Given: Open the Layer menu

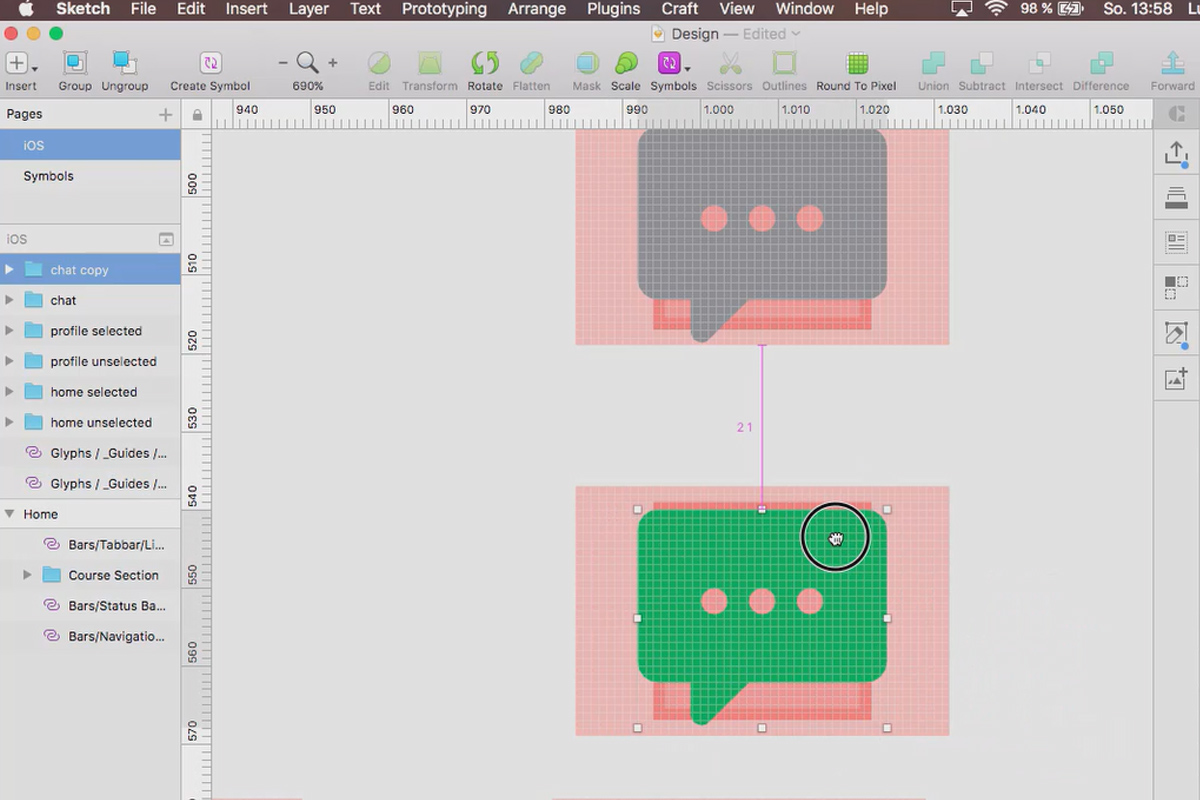Looking at the screenshot, I should pos(308,9).
